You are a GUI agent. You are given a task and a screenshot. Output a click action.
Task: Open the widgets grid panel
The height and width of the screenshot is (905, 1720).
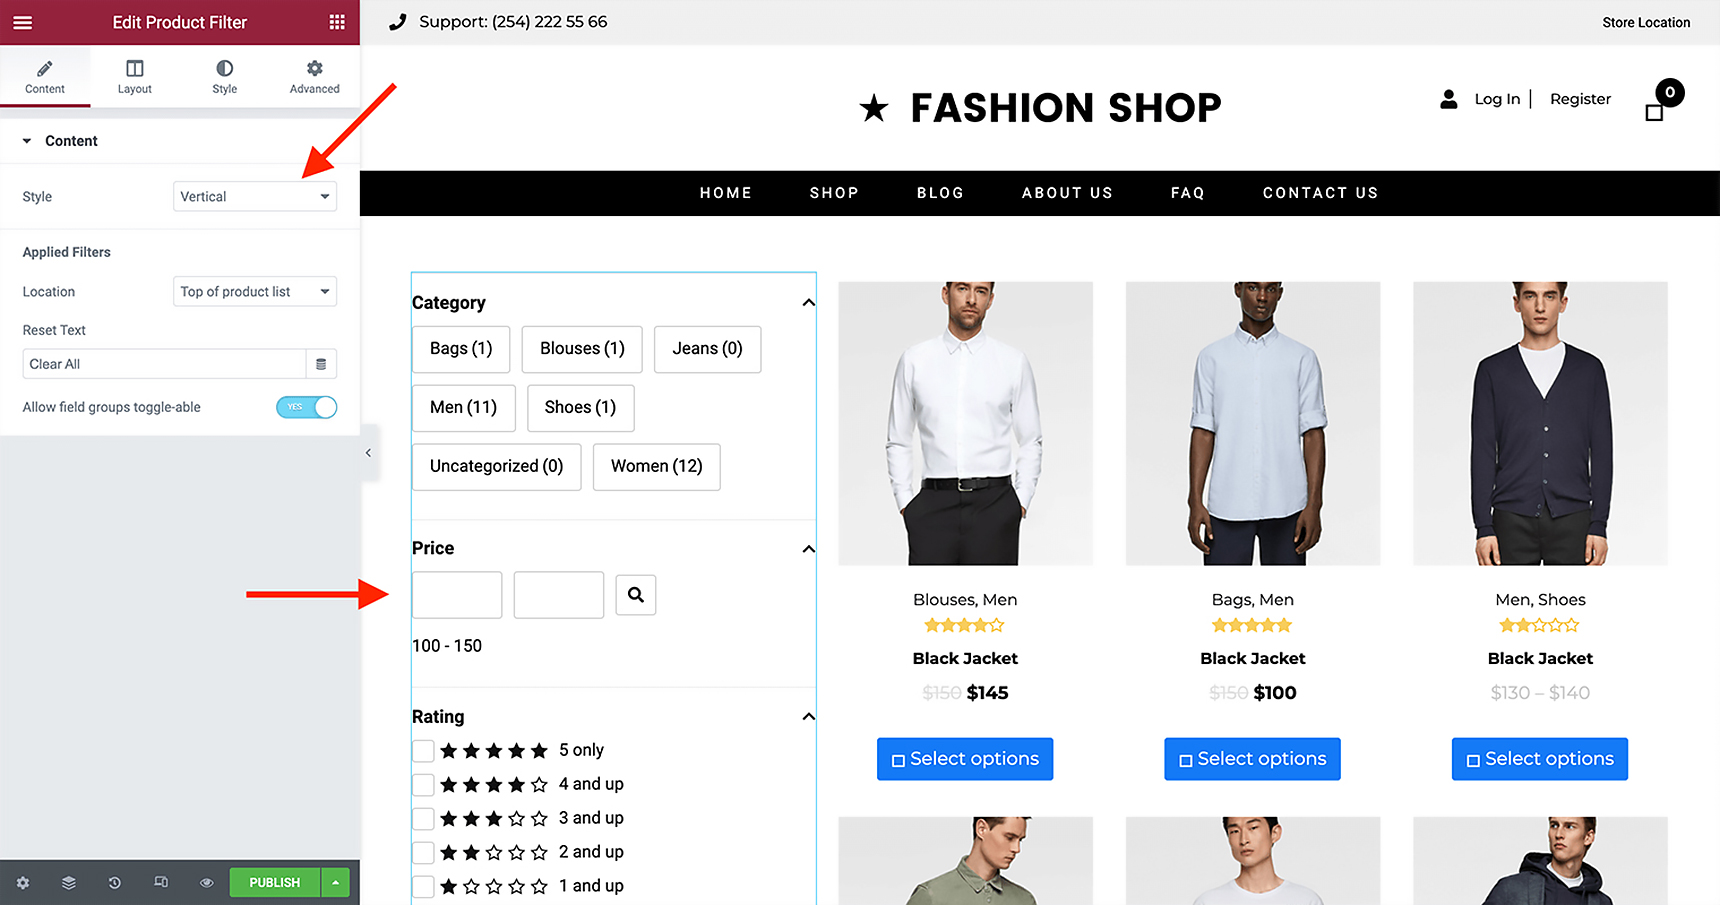pyautogui.click(x=337, y=22)
